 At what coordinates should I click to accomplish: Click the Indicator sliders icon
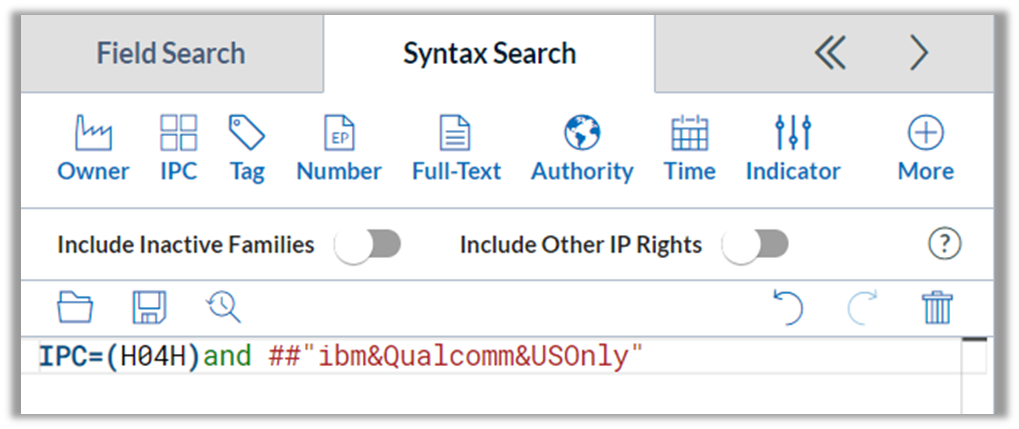click(793, 133)
